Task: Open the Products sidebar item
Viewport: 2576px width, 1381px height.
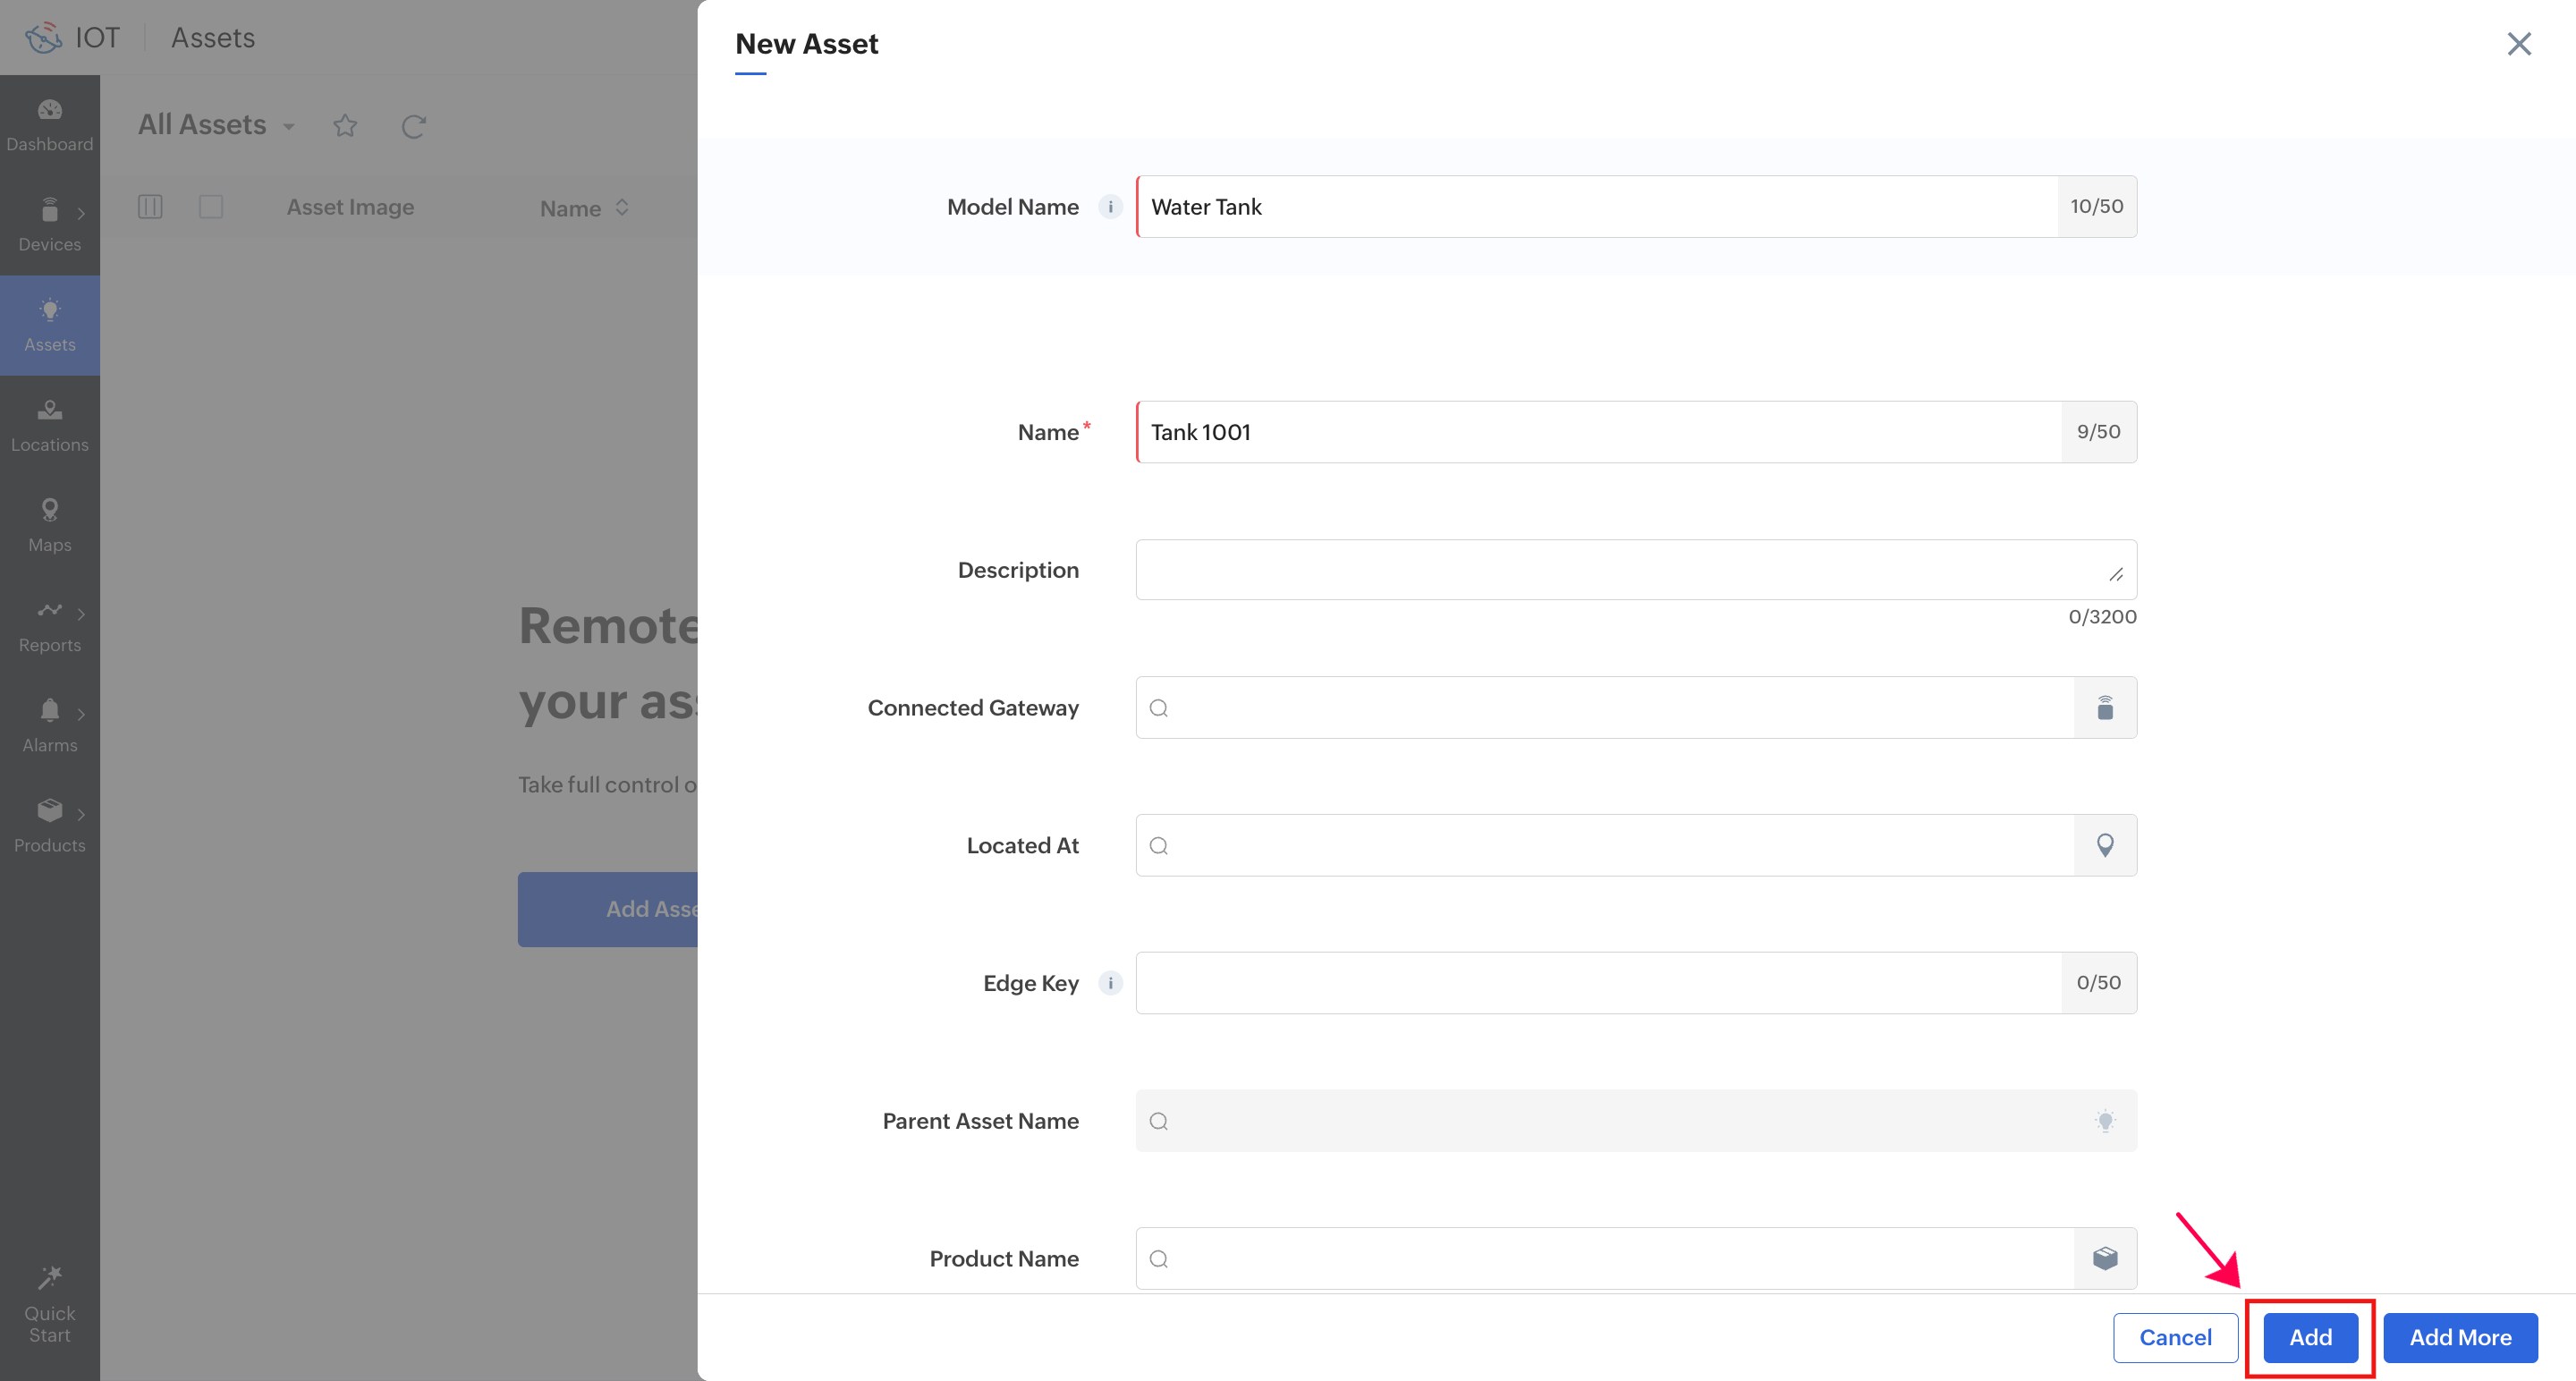Action: pos(50,826)
